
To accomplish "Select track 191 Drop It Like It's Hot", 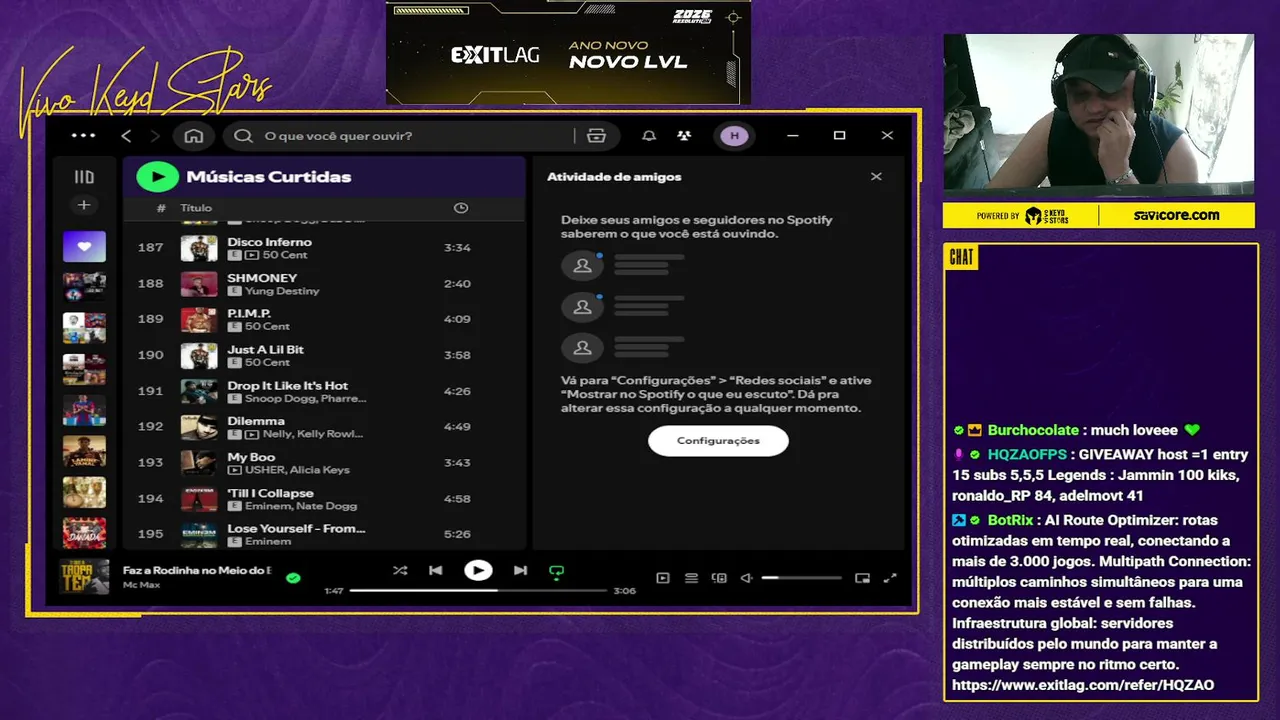I will 324,391.
